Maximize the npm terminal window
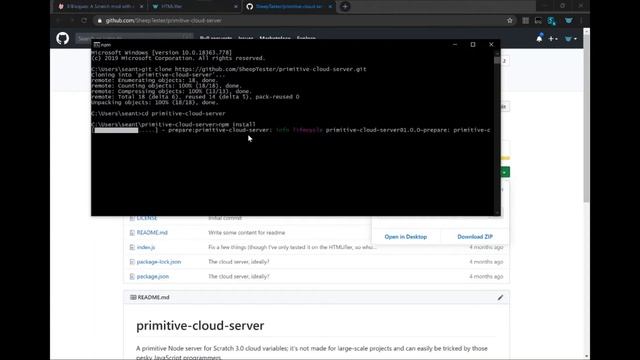 [x=473, y=44]
